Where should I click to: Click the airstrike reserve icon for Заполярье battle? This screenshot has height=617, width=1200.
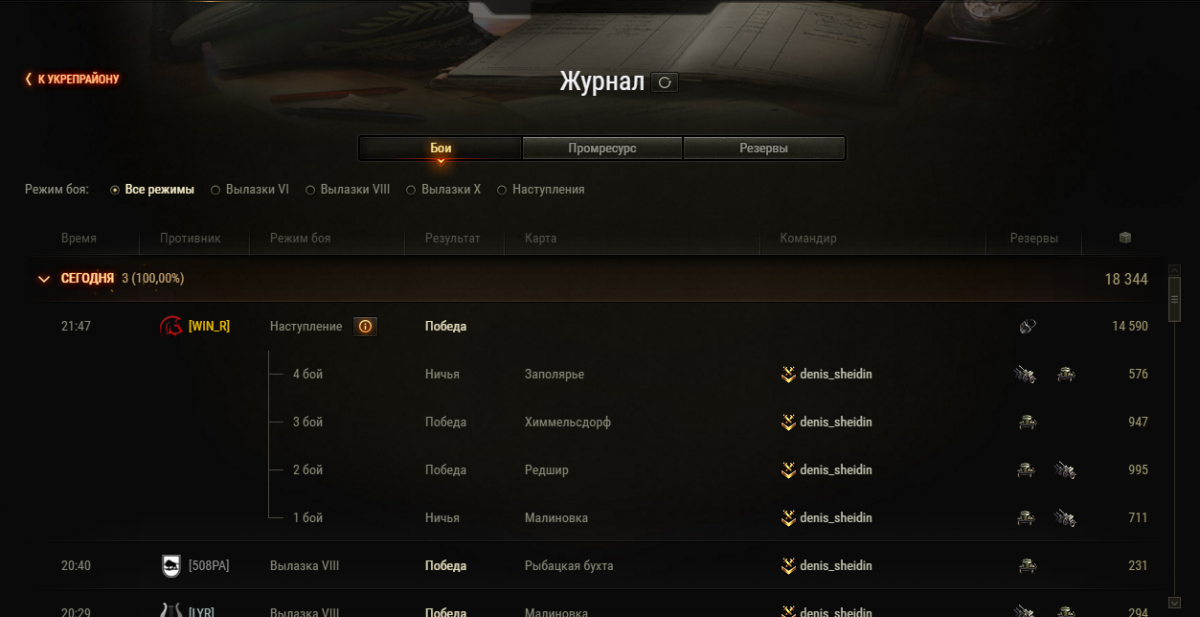1024,374
